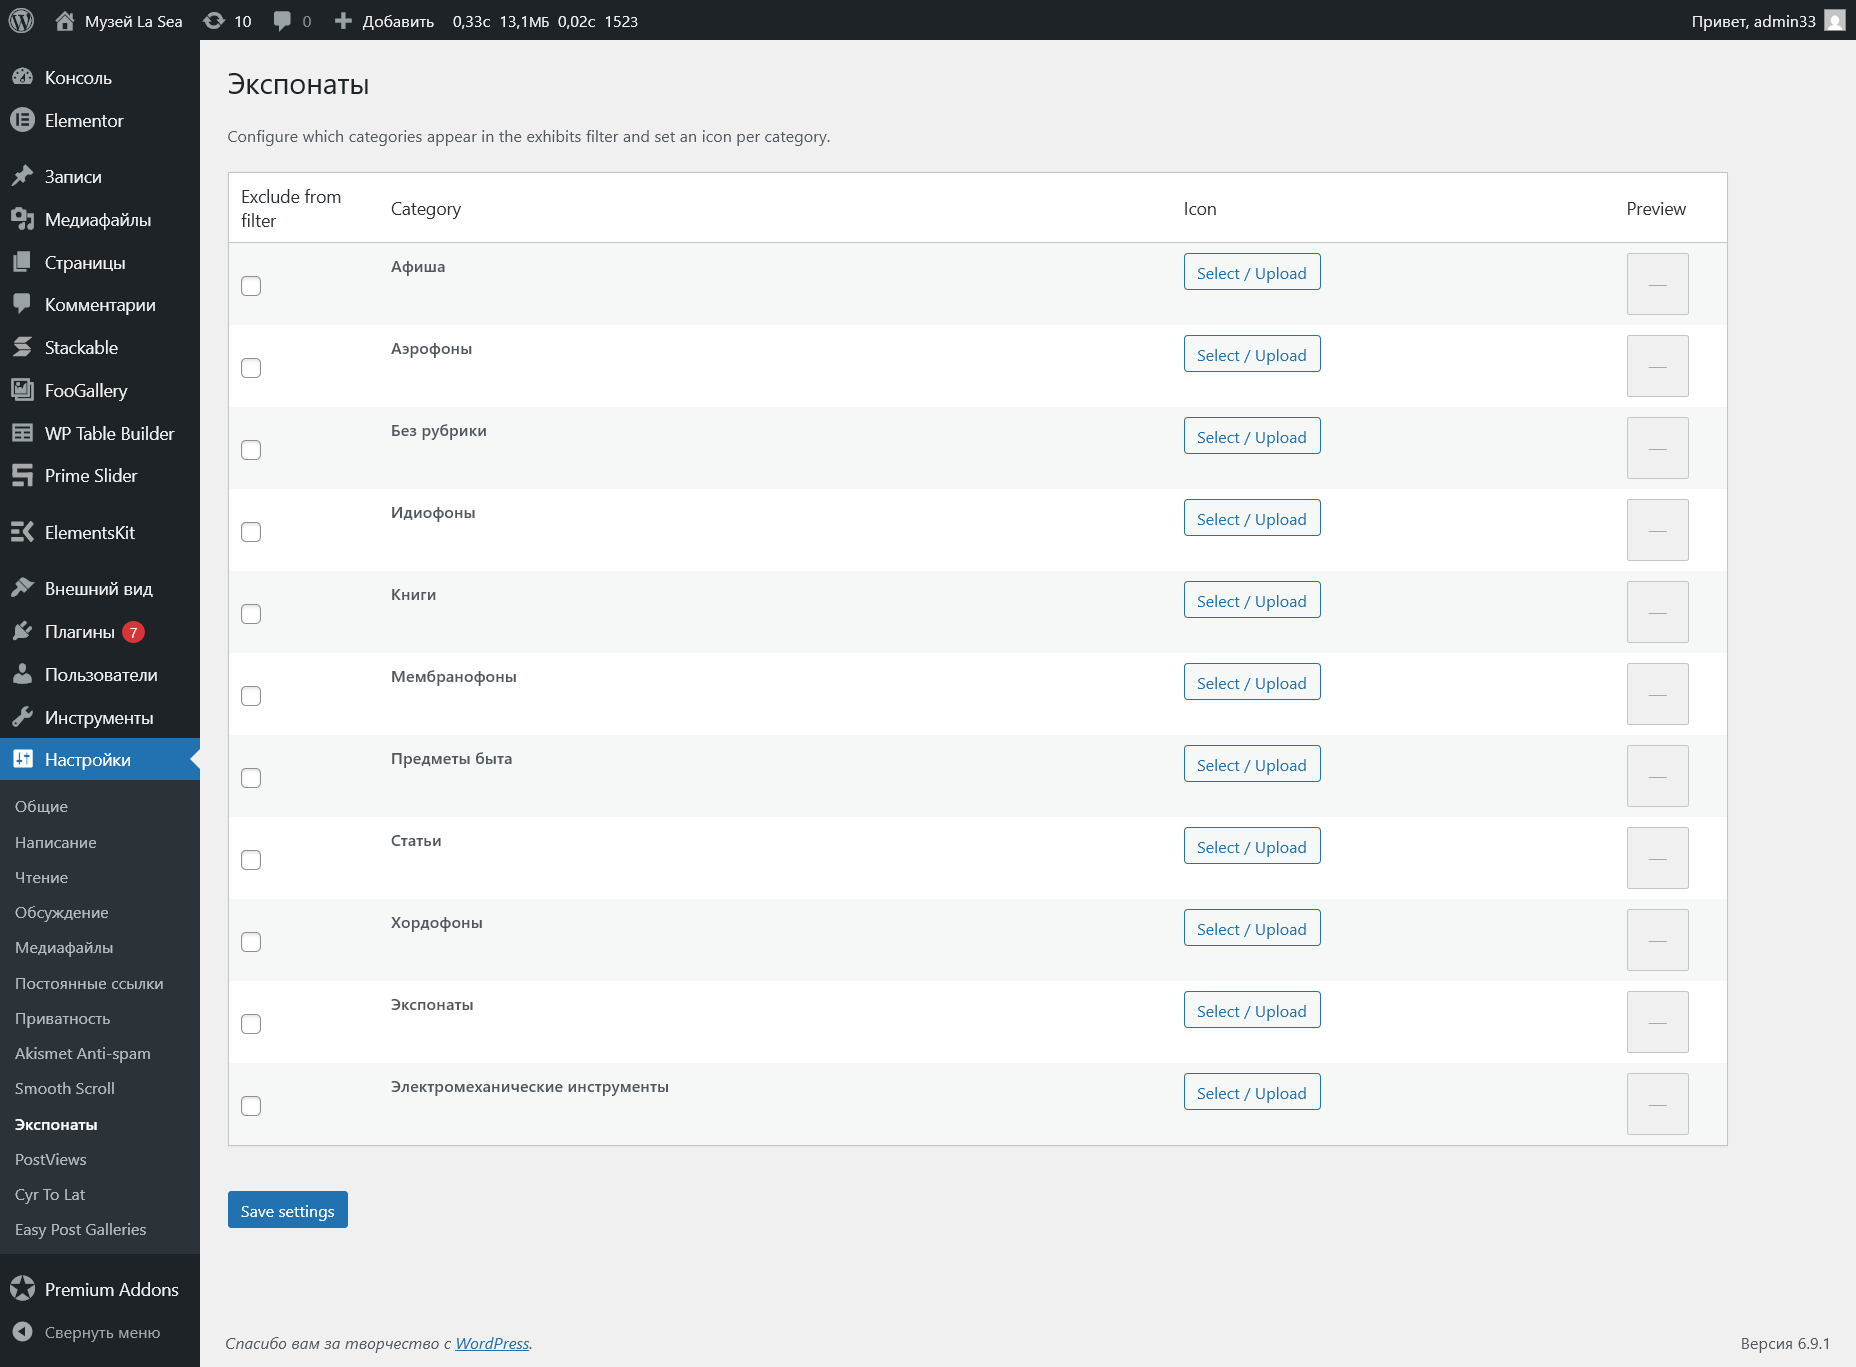Screen dimensions: 1856x1367
Task: Click the Внешний вид brush icon
Action: [x=22, y=588]
